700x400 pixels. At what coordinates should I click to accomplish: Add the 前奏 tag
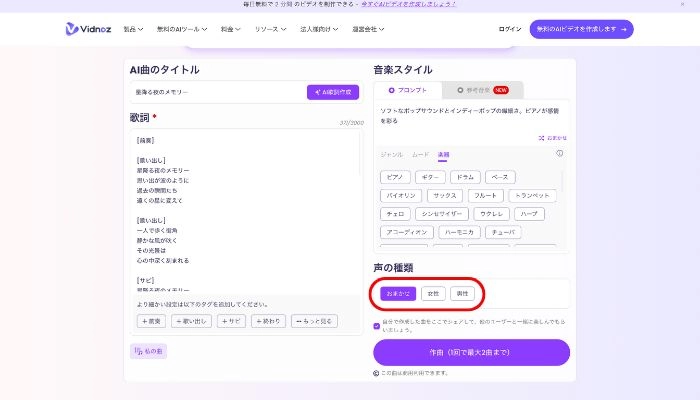tap(151, 321)
